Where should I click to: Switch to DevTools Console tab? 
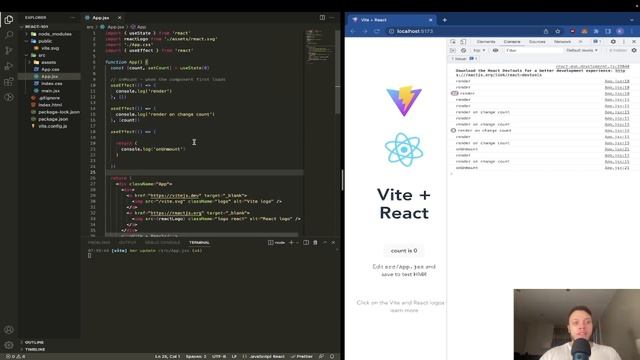pos(512,42)
